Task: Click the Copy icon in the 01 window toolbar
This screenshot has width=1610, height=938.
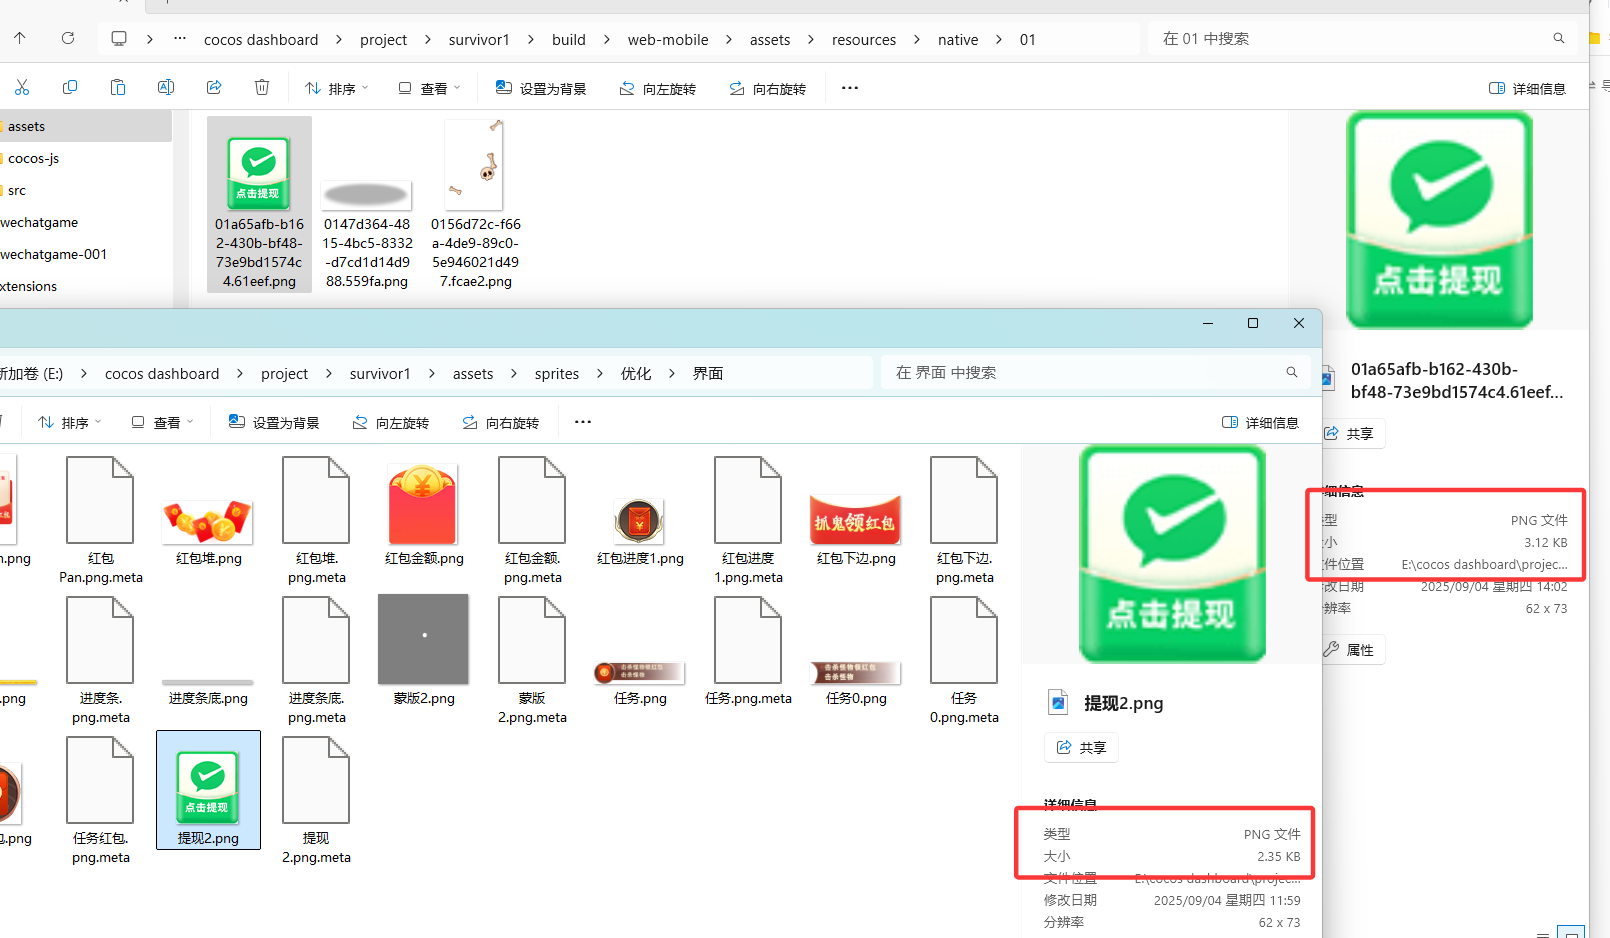Action: point(70,88)
